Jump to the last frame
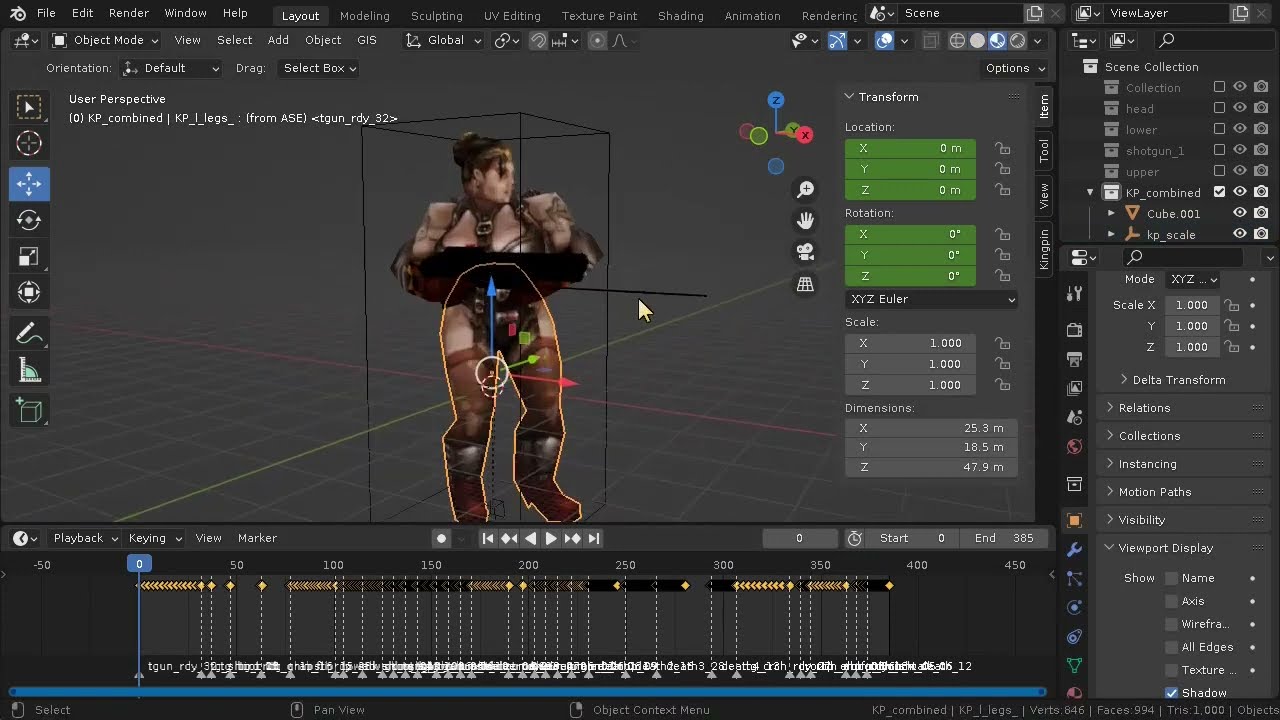This screenshot has width=1280, height=720. [593, 538]
